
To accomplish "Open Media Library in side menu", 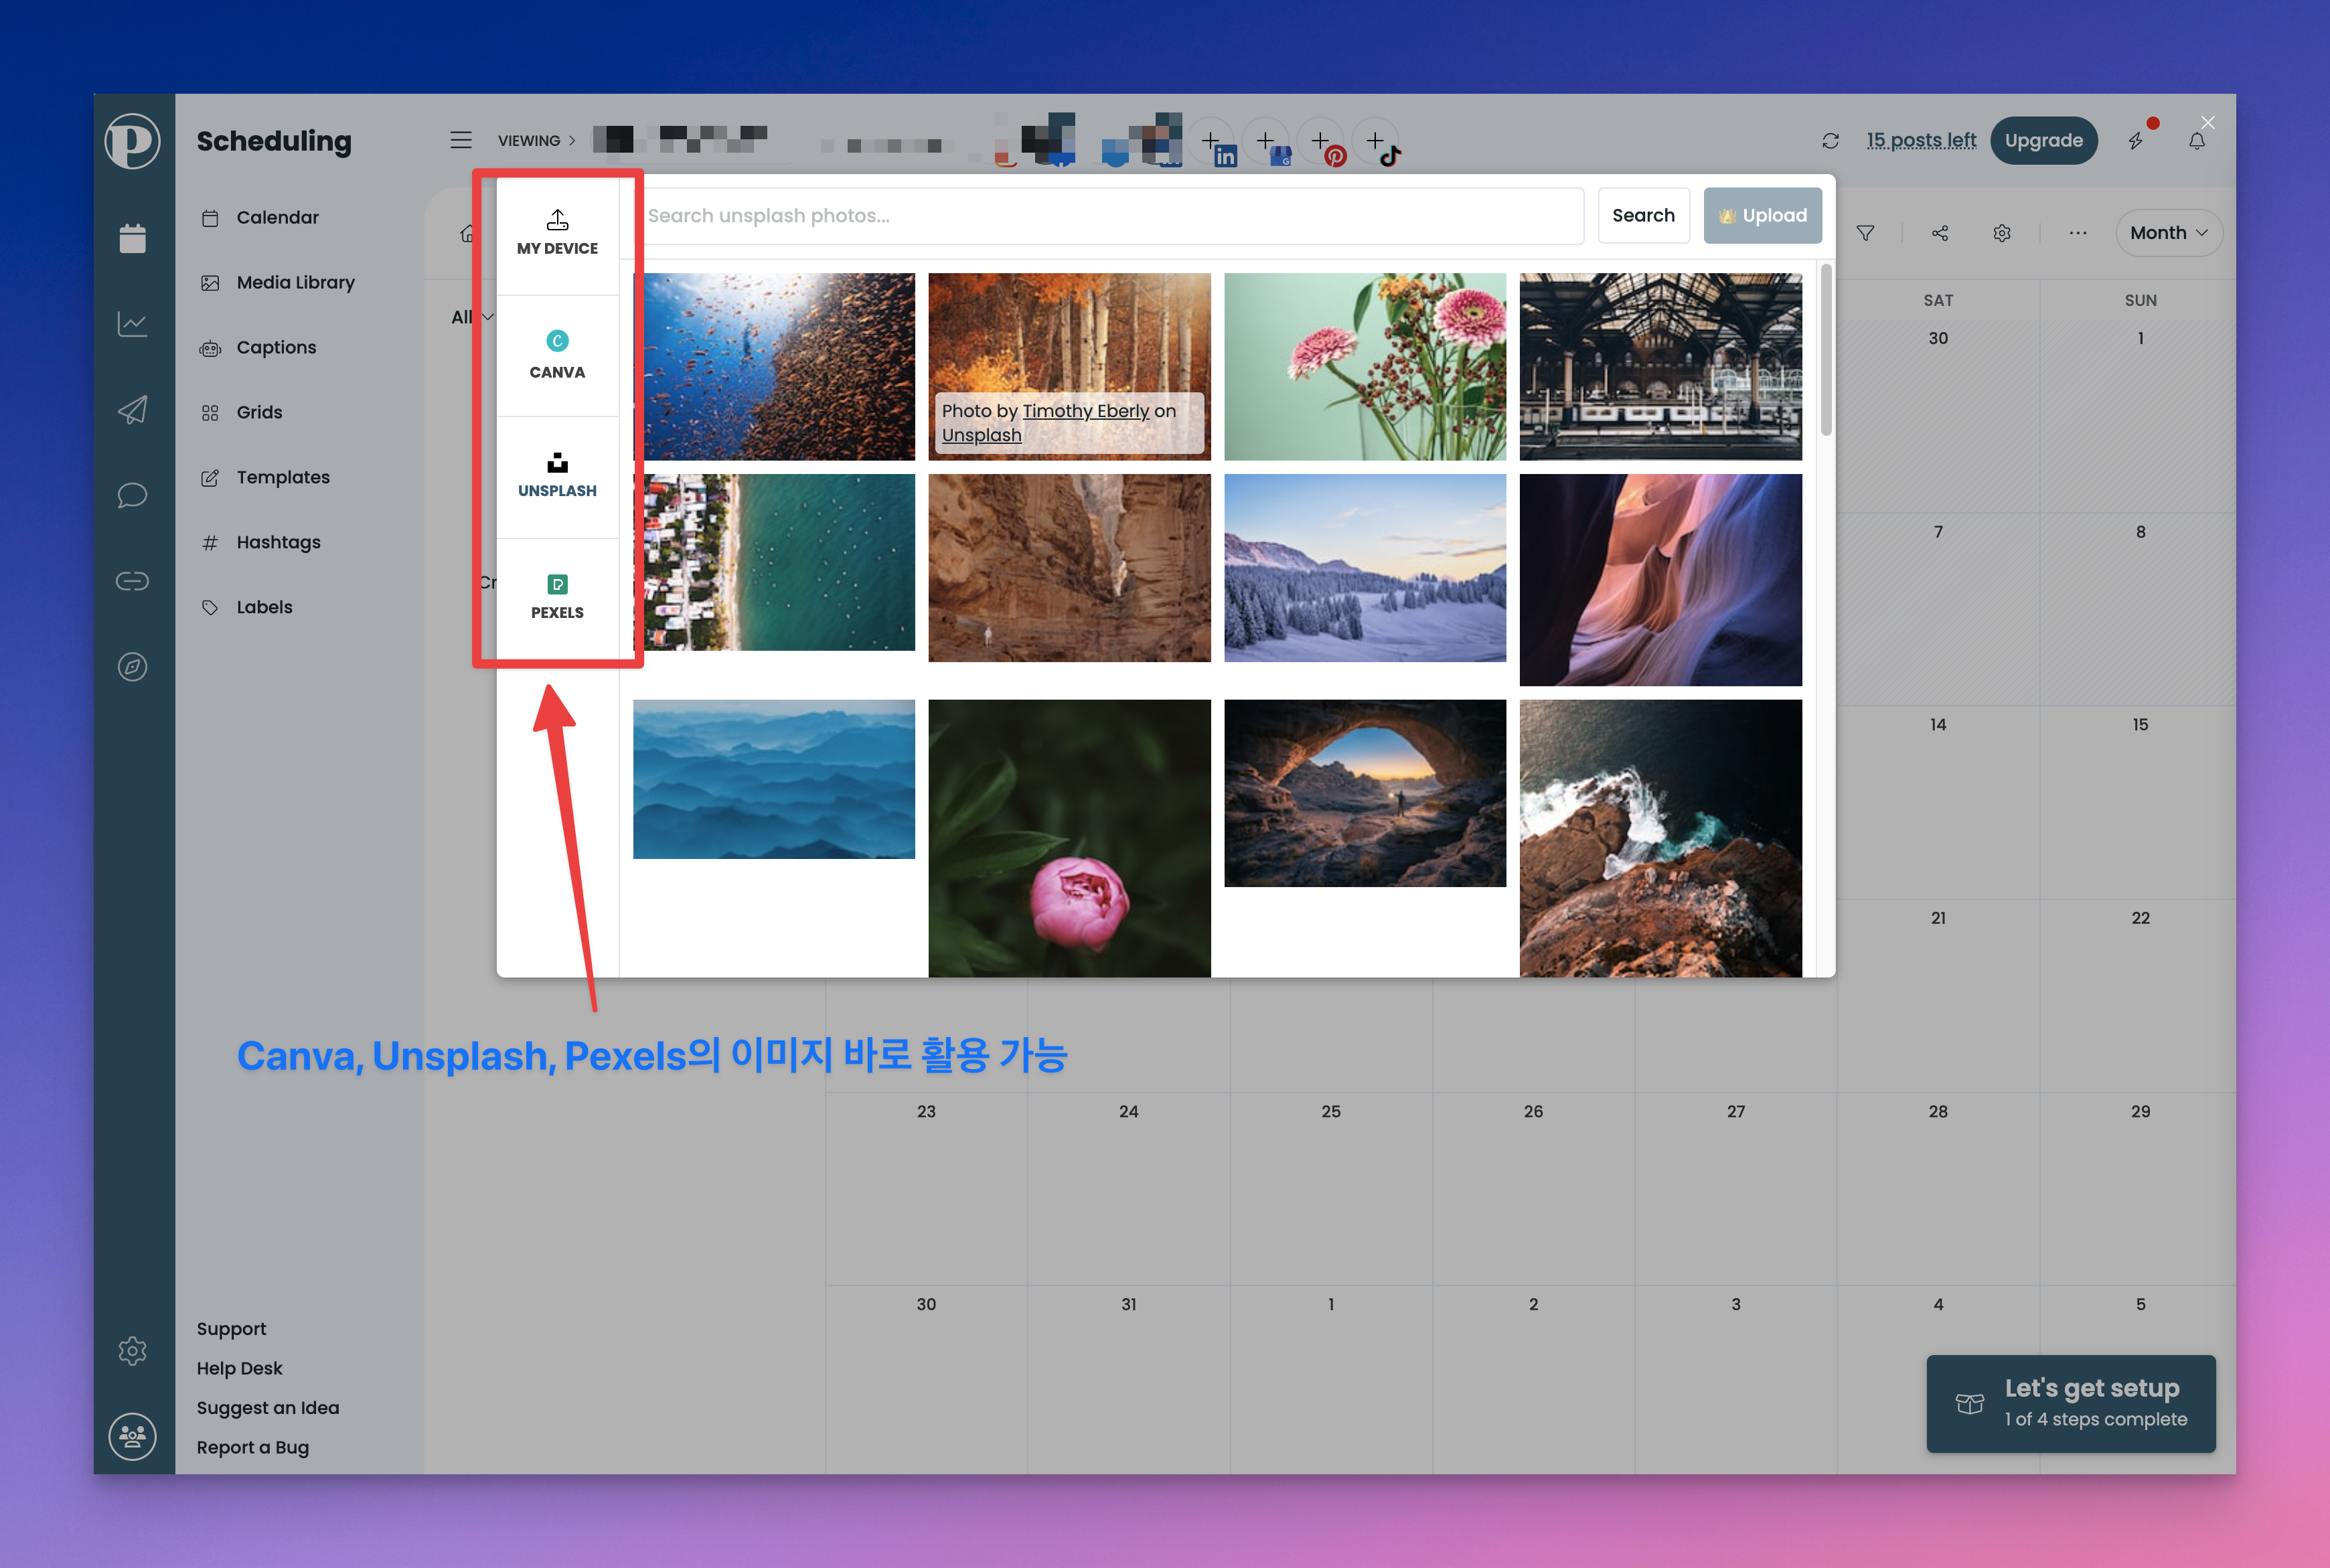I will point(295,283).
